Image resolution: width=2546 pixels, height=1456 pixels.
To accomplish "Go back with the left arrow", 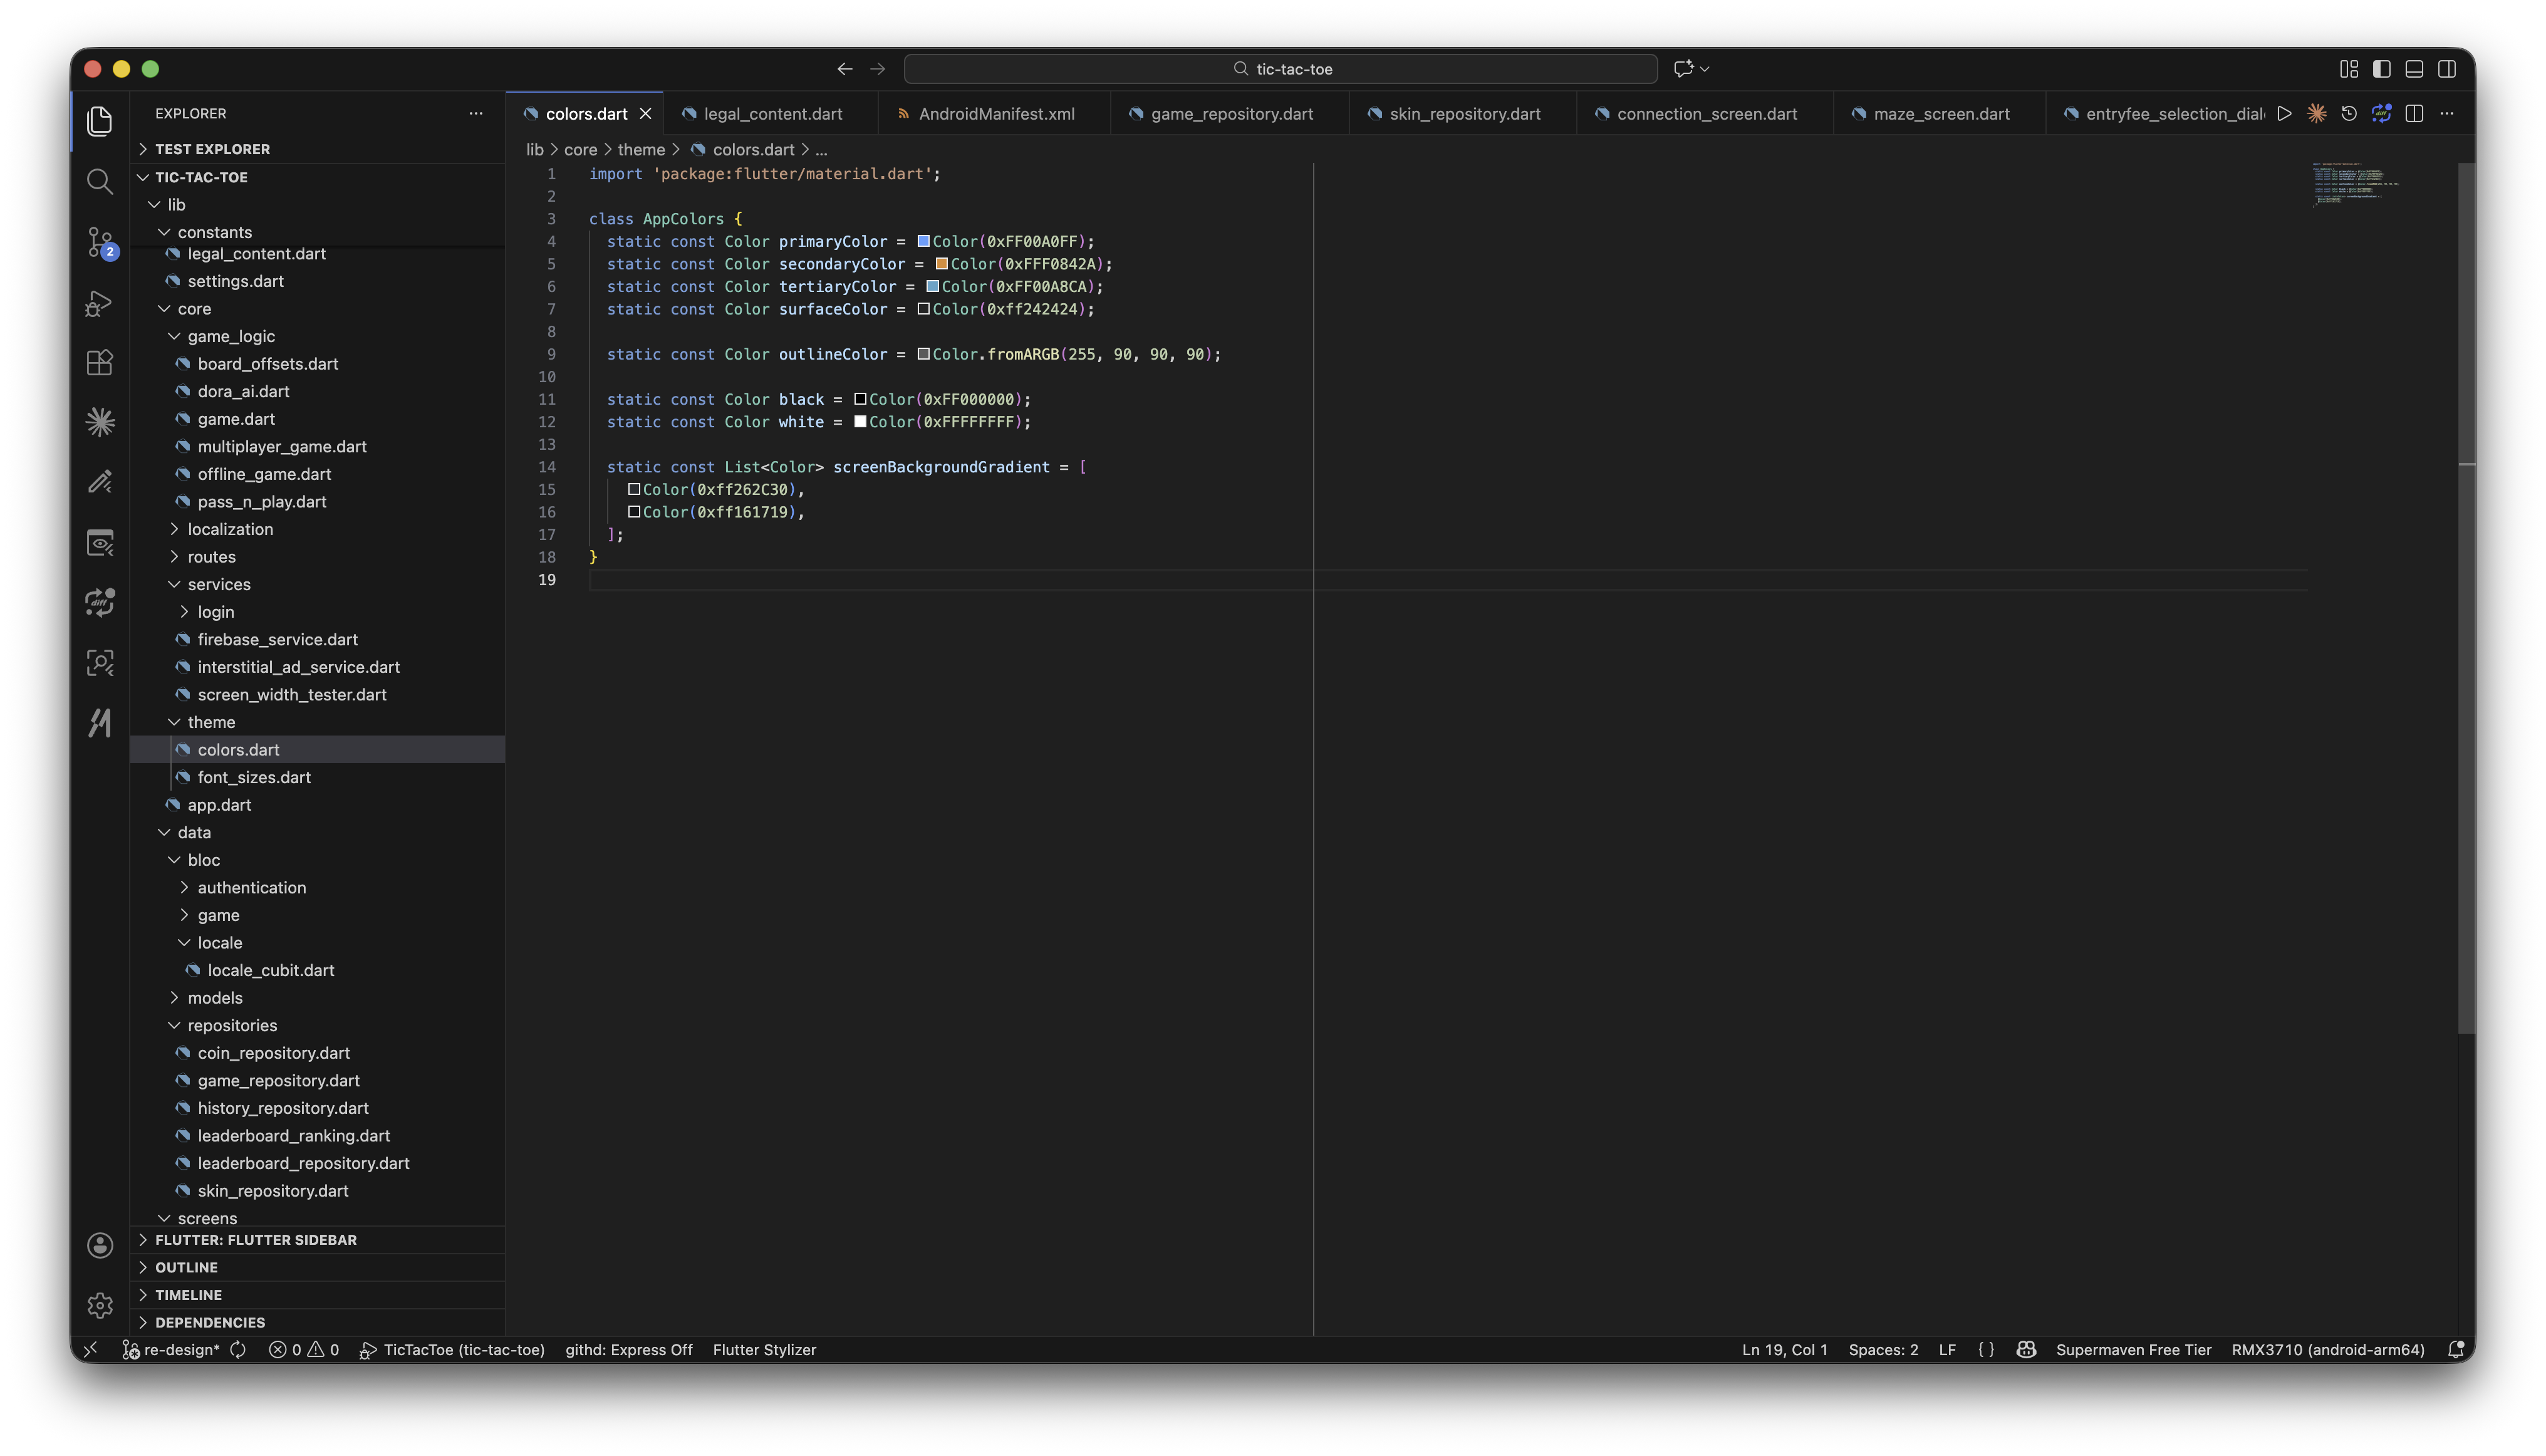I will pos(845,69).
